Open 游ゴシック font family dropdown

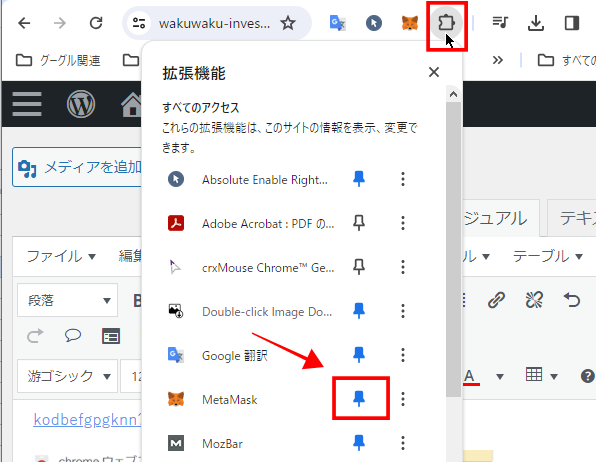[x=67, y=376]
